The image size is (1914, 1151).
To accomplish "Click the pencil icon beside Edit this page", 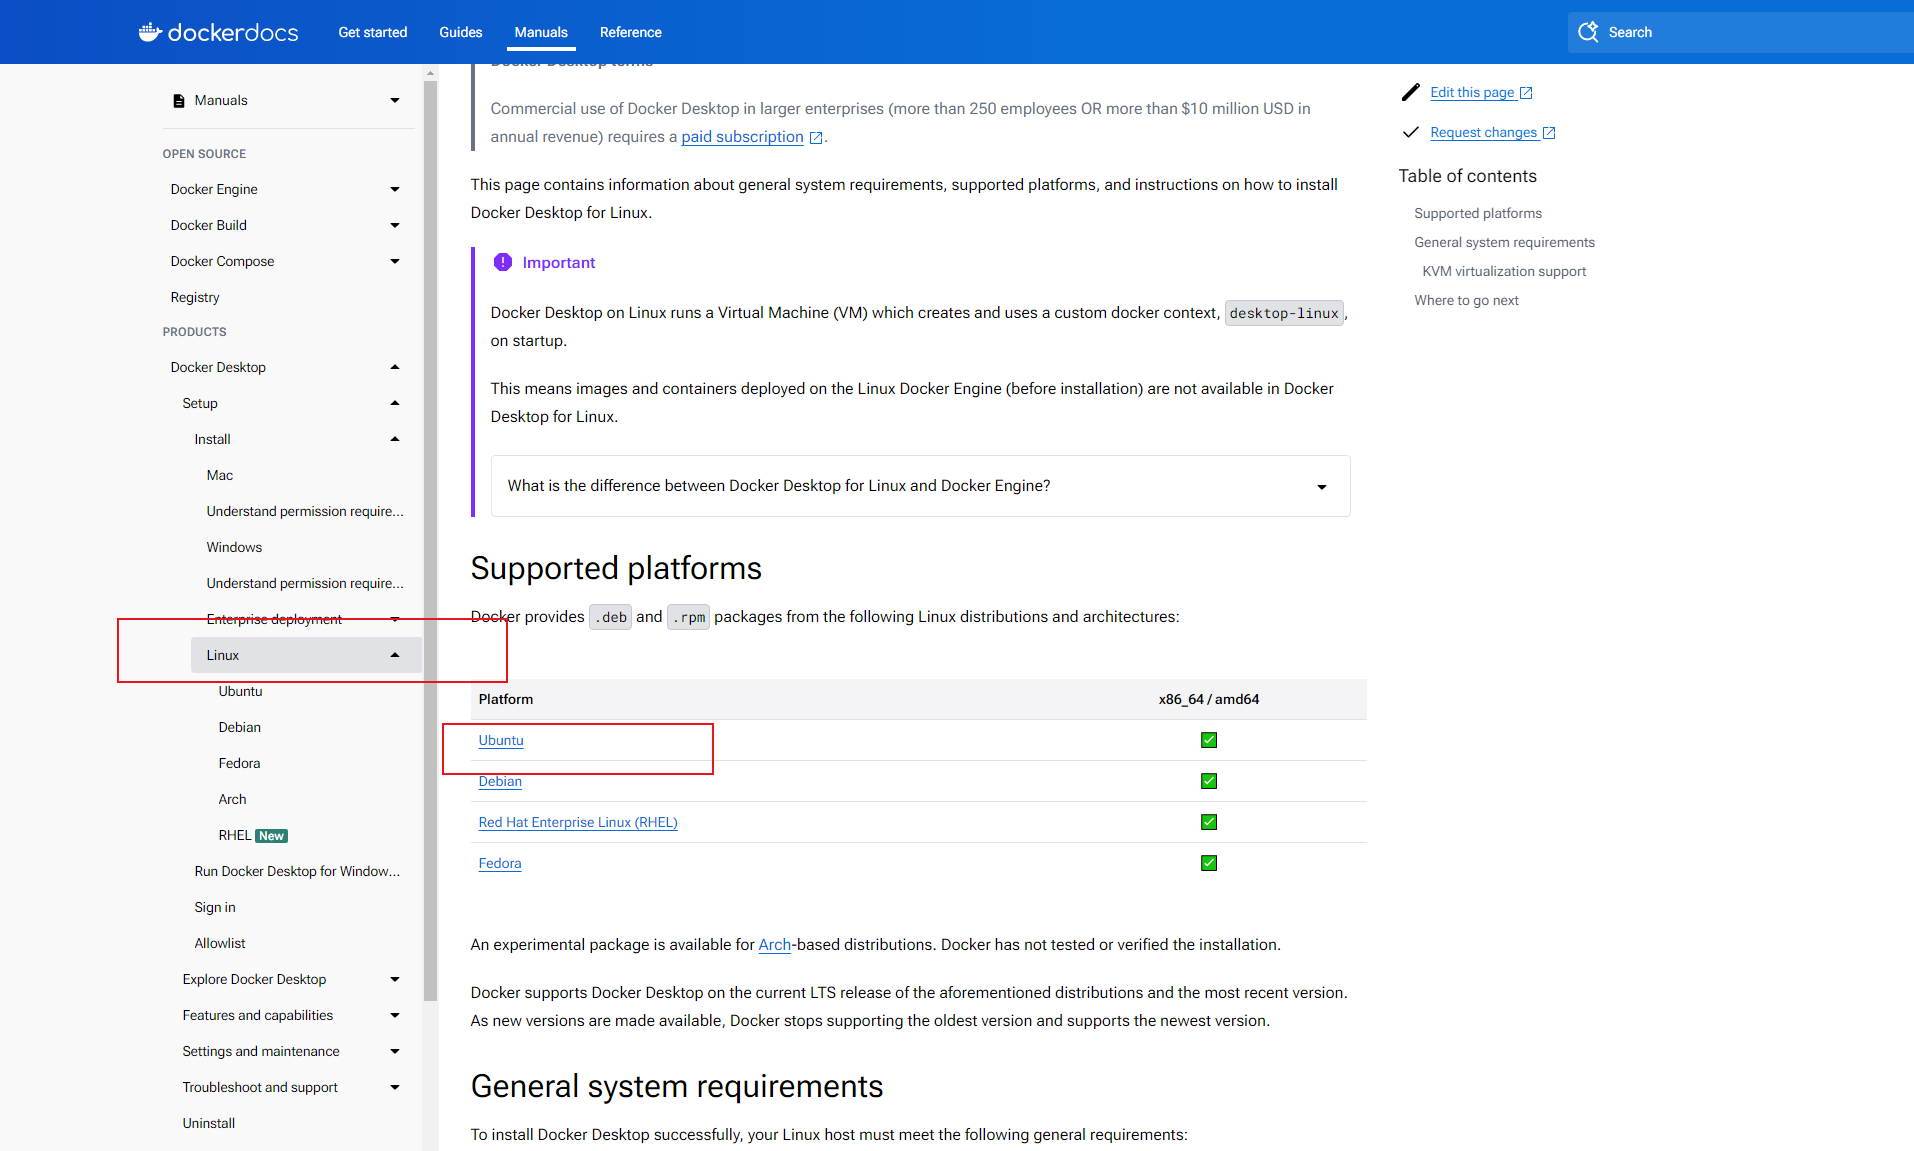I will [1410, 92].
